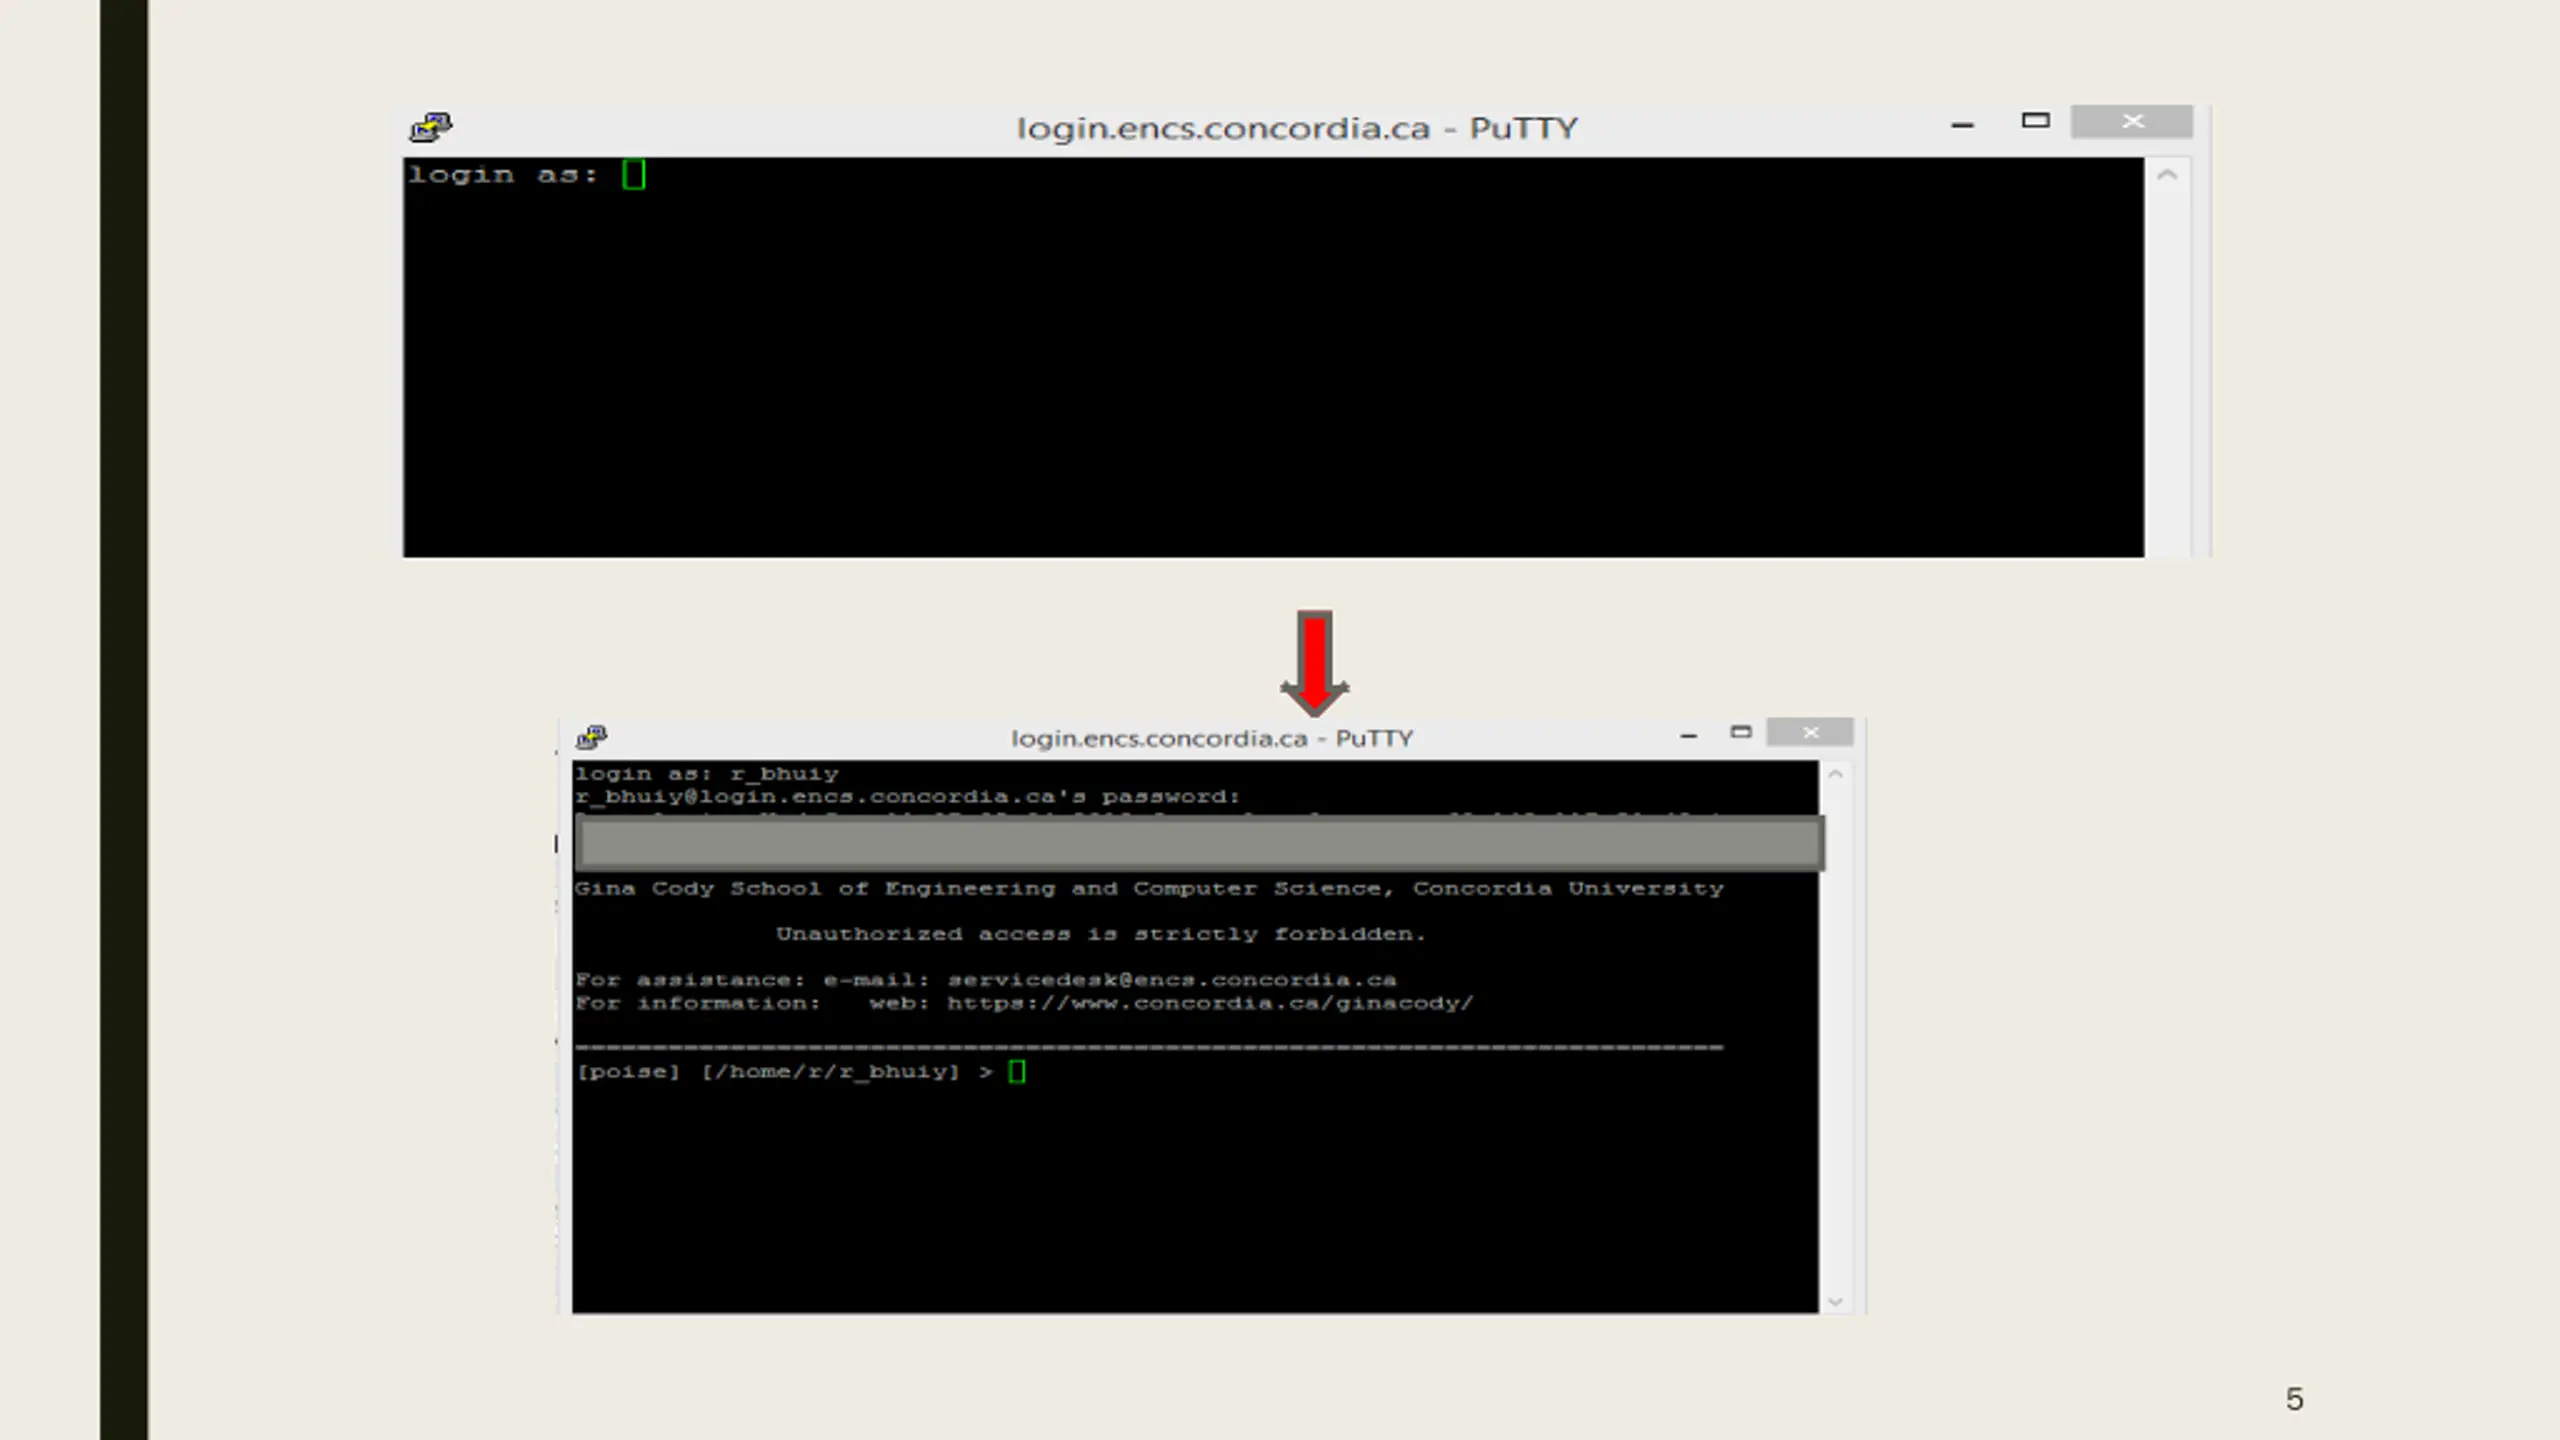The height and width of the screenshot is (1440, 2560).
Task: Click the 'Gina Cody School of Engineering' line
Action: tap(1149, 889)
